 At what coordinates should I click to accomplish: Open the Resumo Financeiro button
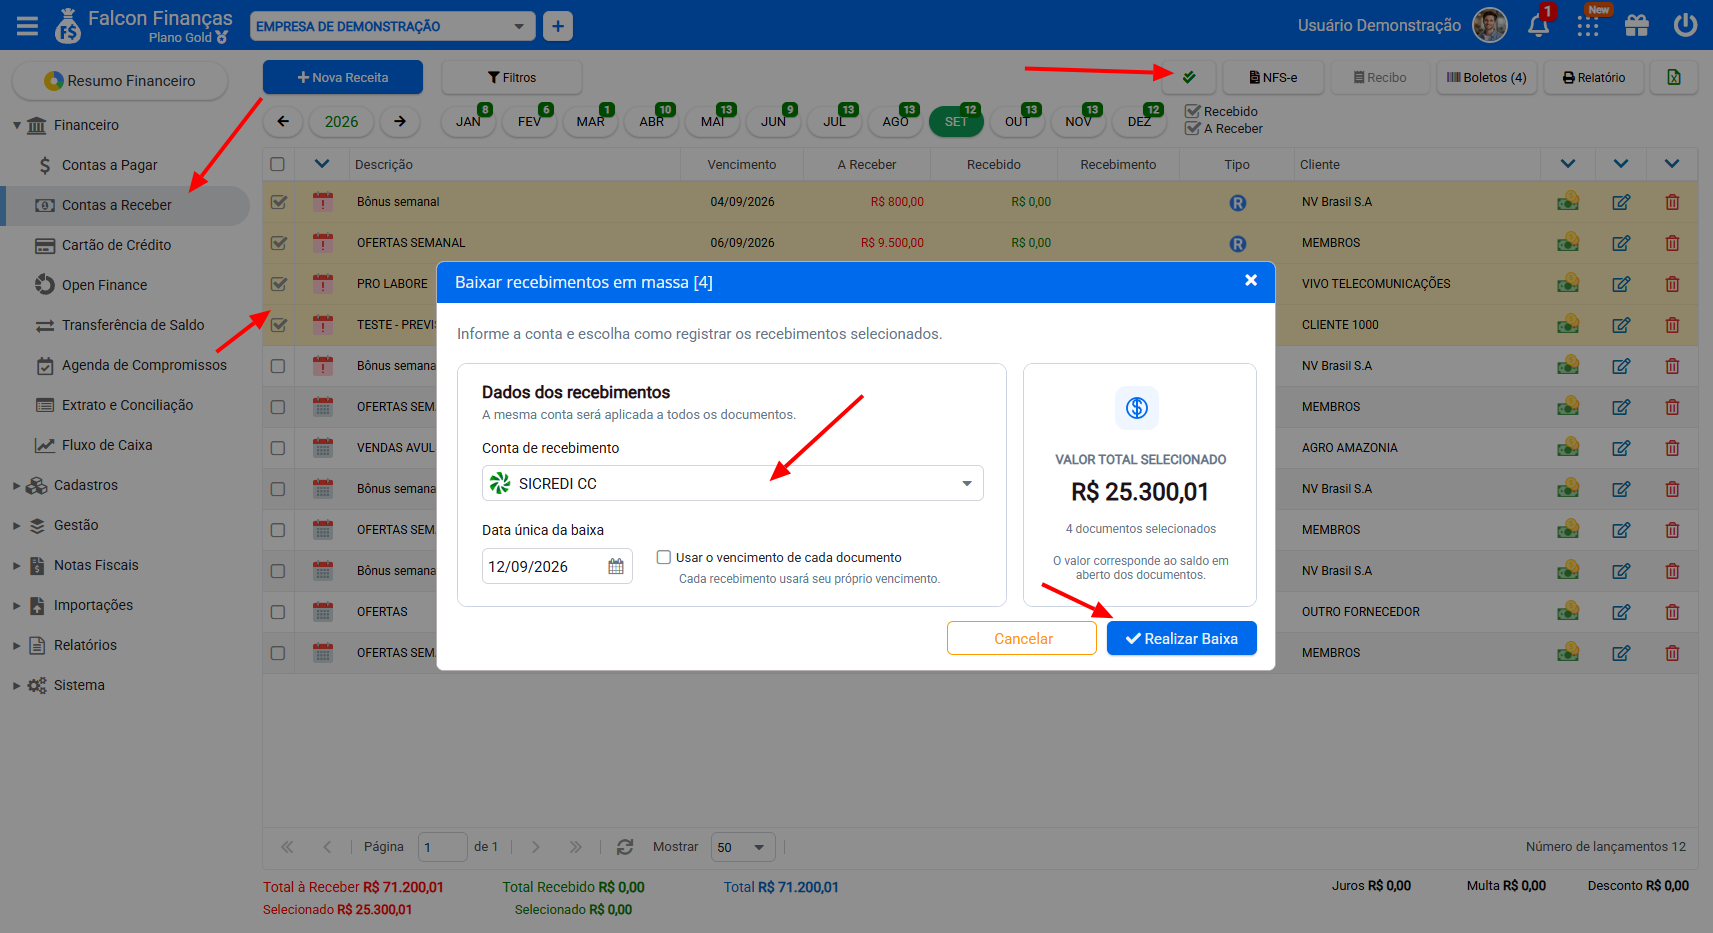click(120, 80)
